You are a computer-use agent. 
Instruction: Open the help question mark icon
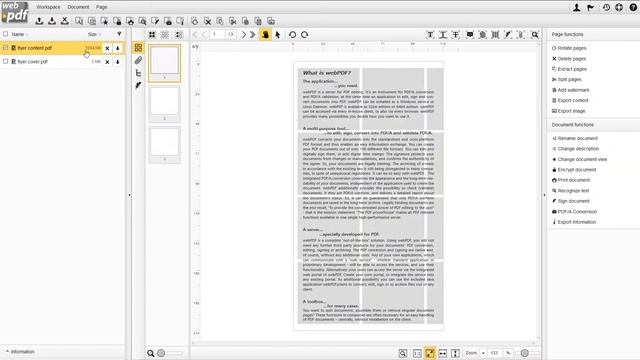pos(633,7)
